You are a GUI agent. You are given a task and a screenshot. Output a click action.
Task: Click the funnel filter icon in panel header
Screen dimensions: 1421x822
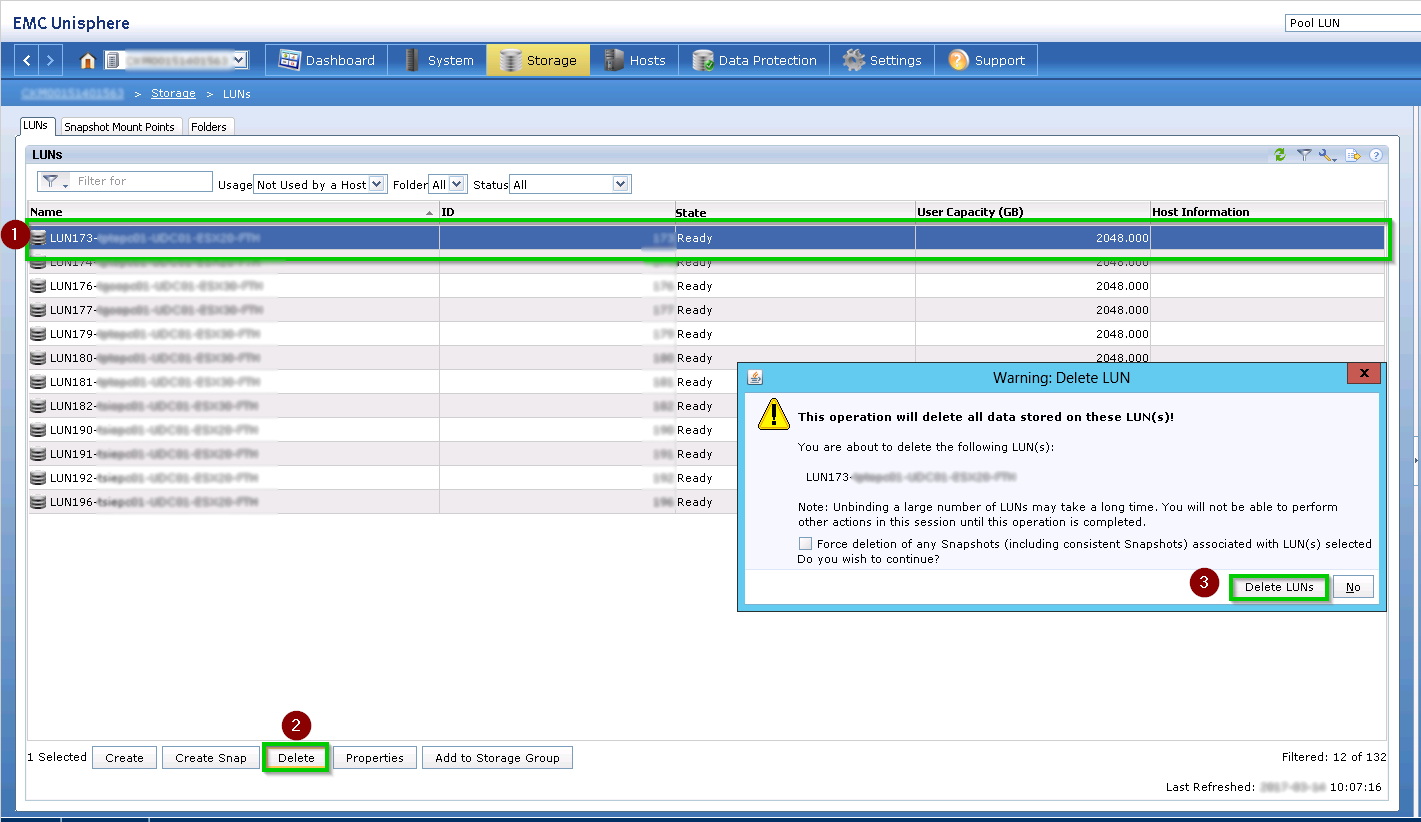[x=1304, y=155]
